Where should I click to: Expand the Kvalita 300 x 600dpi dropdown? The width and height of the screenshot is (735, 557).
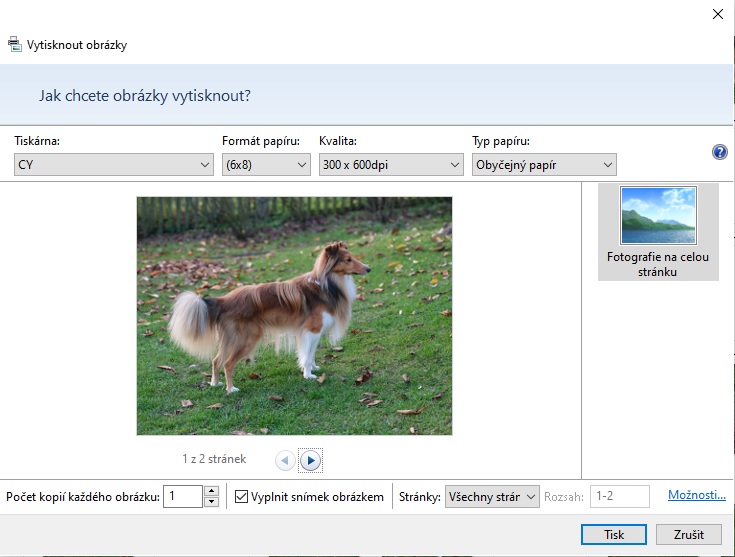click(x=391, y=165)
